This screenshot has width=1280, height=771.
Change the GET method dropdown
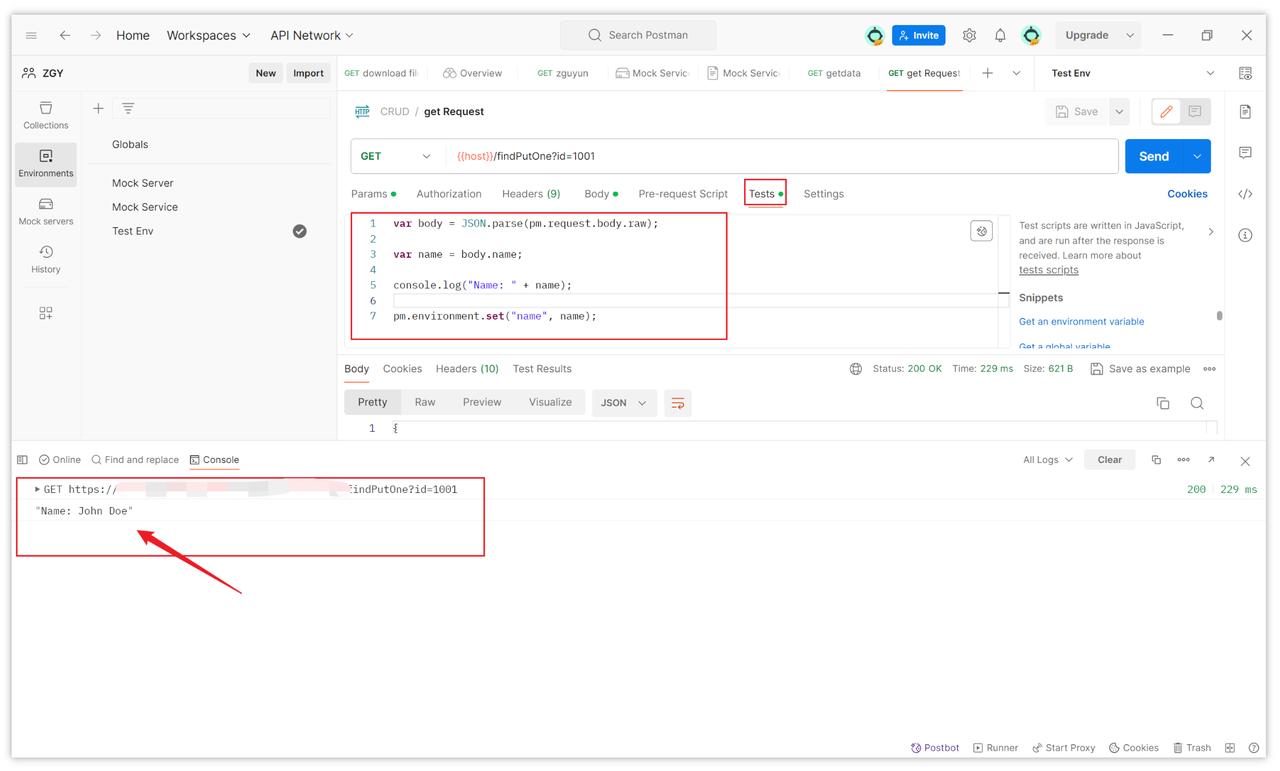(x=396, y=156)
